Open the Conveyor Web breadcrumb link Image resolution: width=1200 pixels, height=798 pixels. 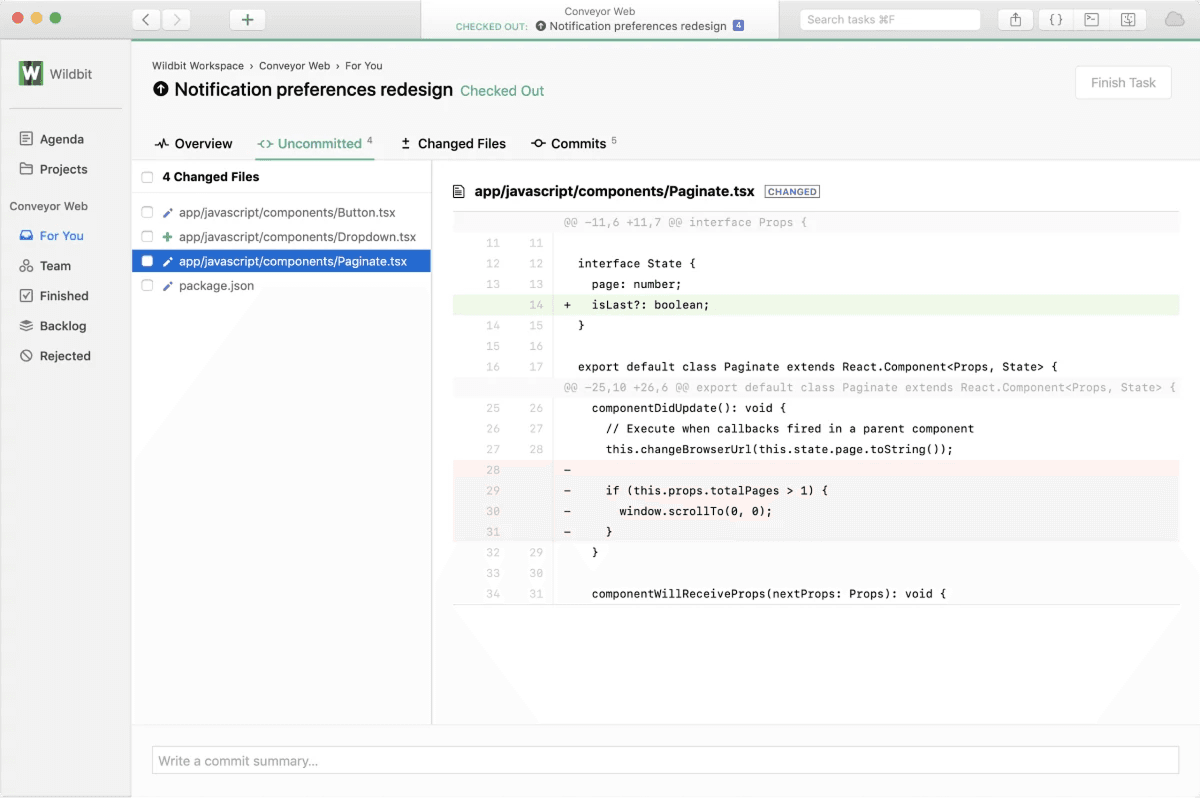(x=294, y=66)
